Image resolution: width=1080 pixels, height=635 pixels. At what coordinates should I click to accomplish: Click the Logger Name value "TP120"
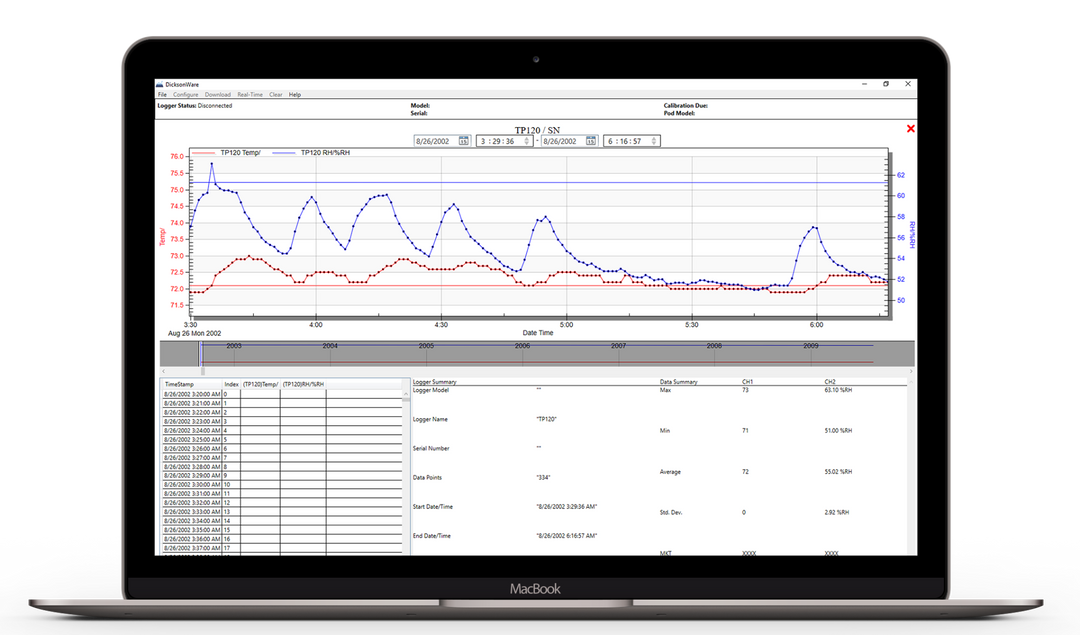pos(546,419)
